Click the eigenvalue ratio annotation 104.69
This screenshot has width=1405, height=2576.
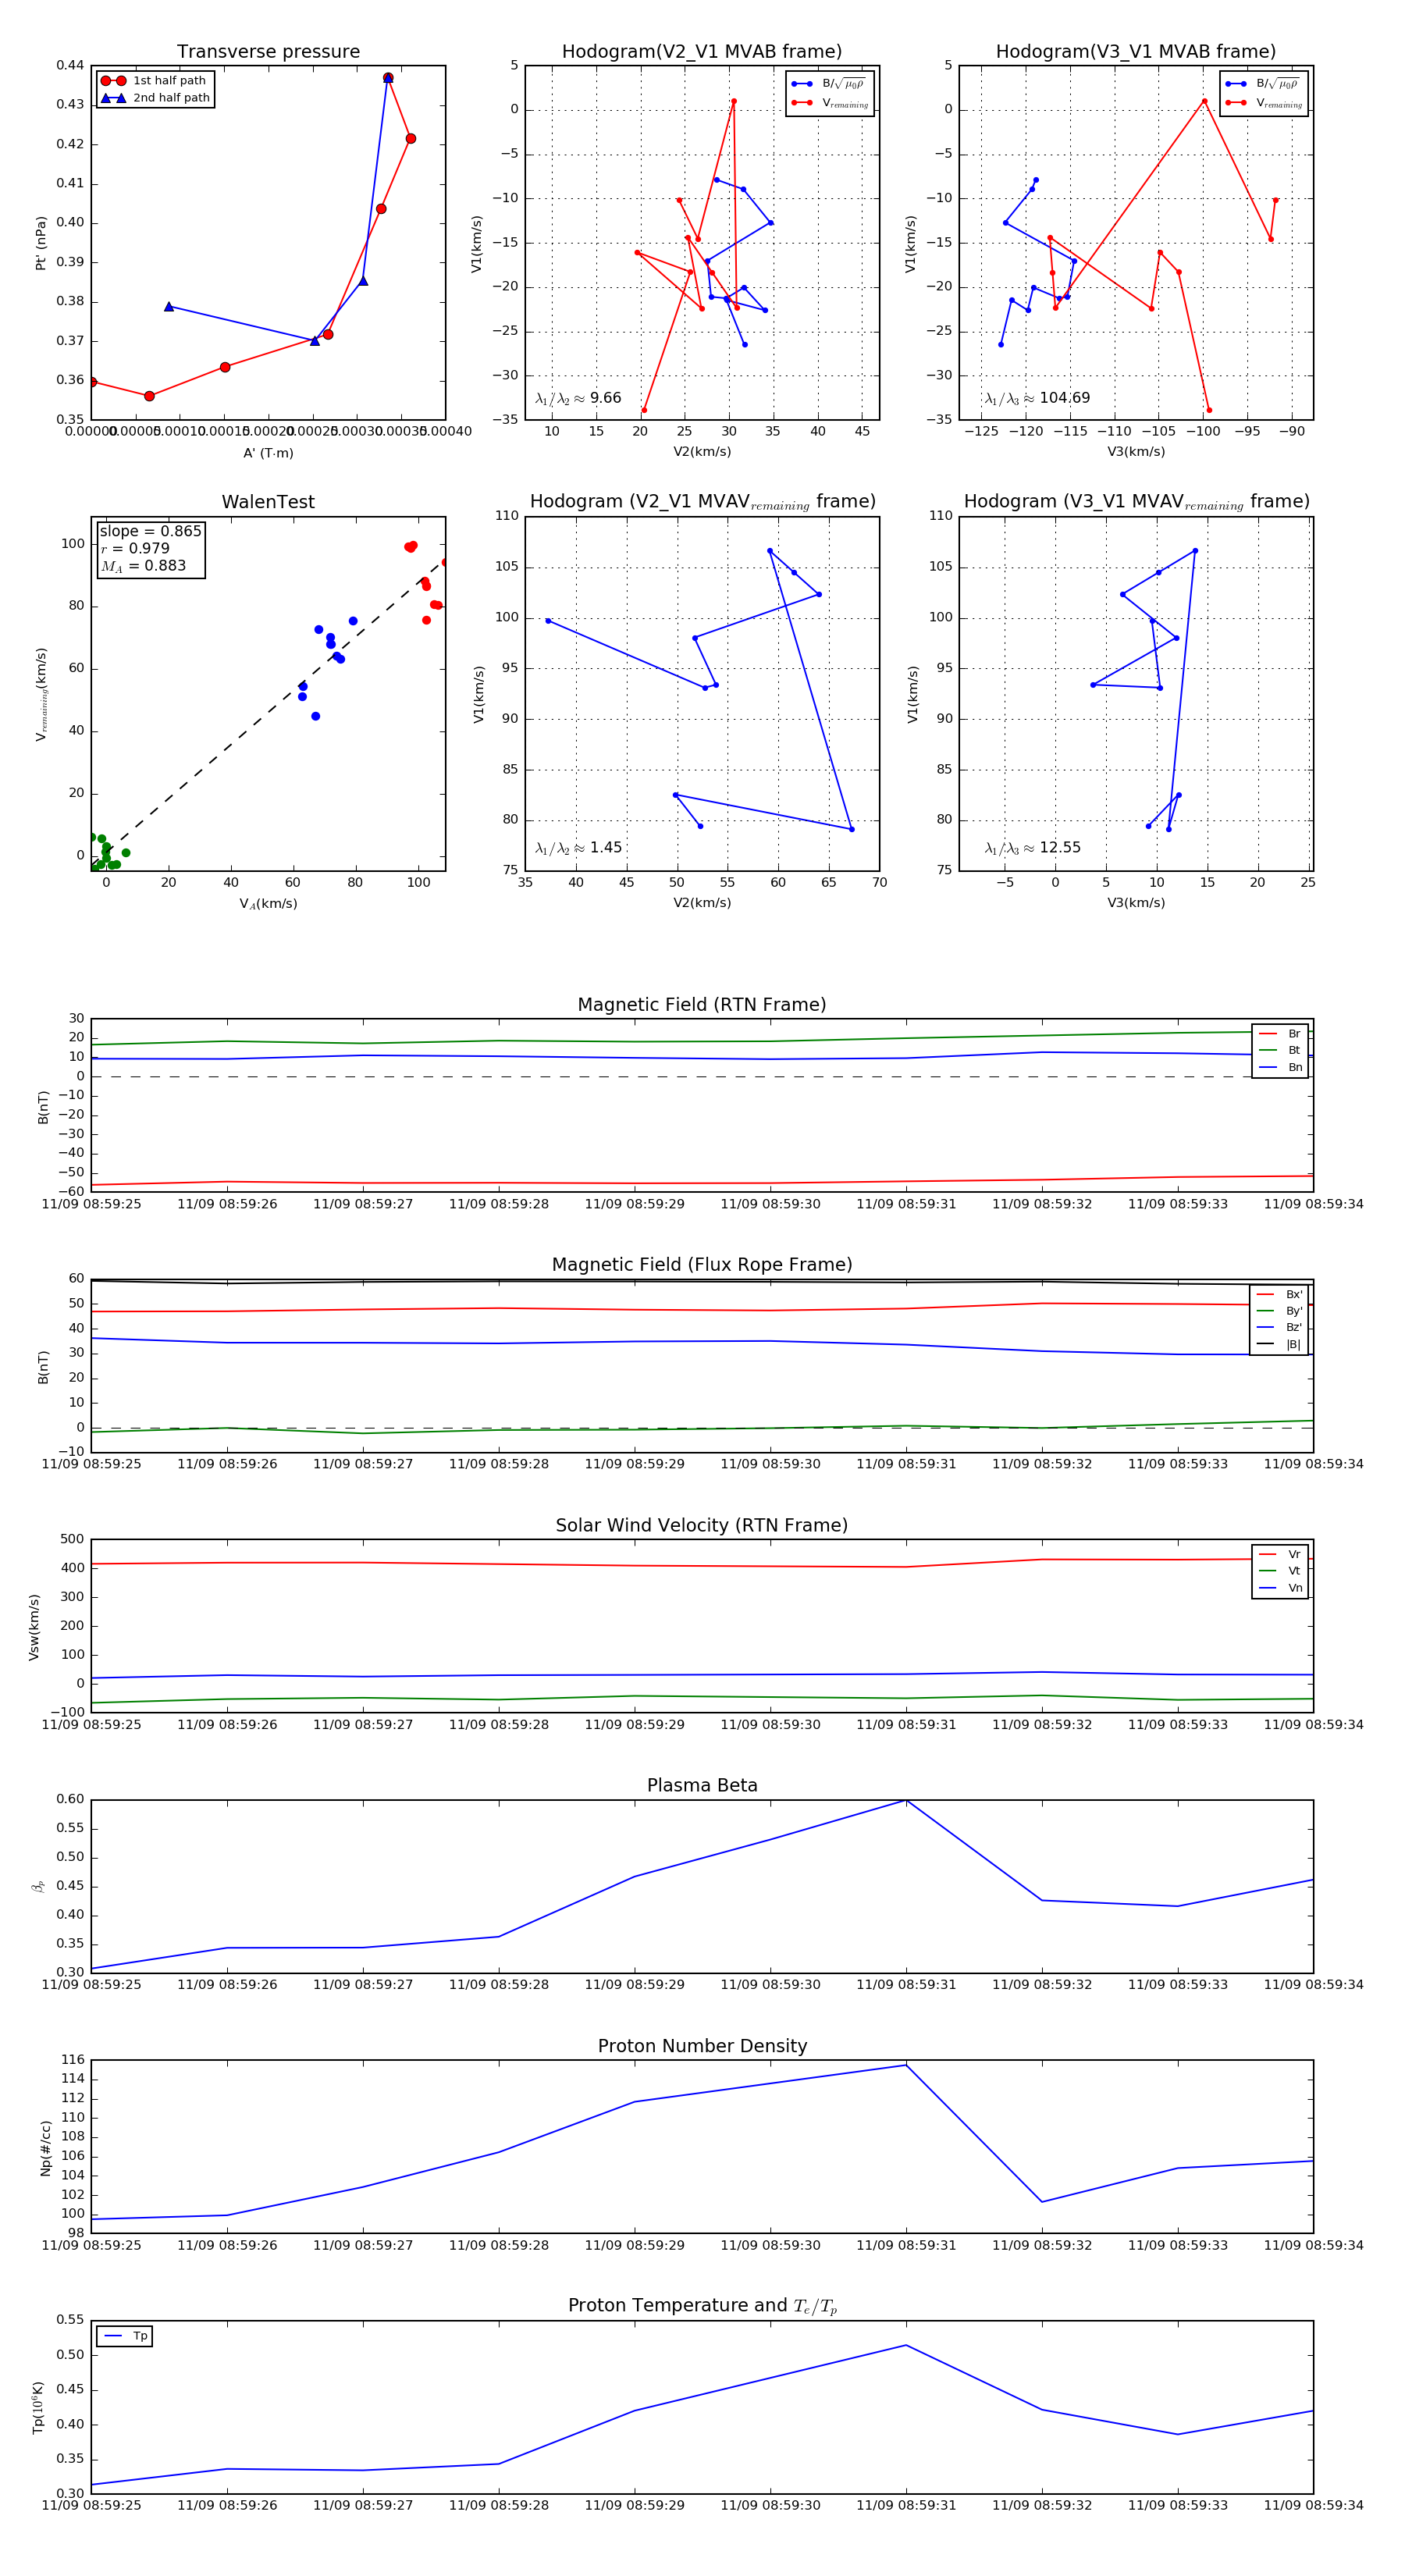click(x=1037, y=398)
